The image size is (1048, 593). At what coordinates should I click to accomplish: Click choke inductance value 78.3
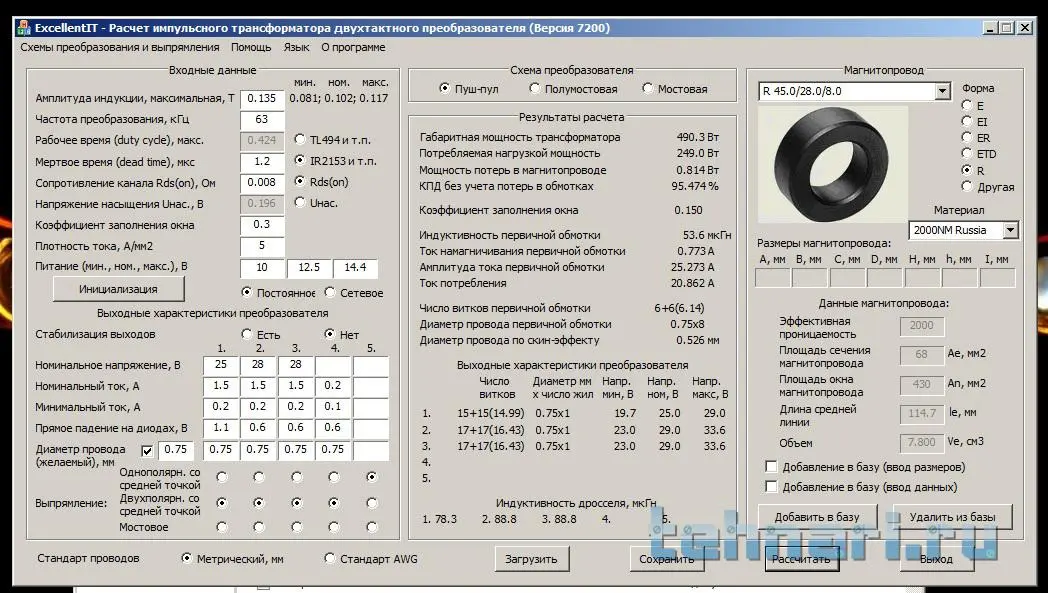coord(445,519)
